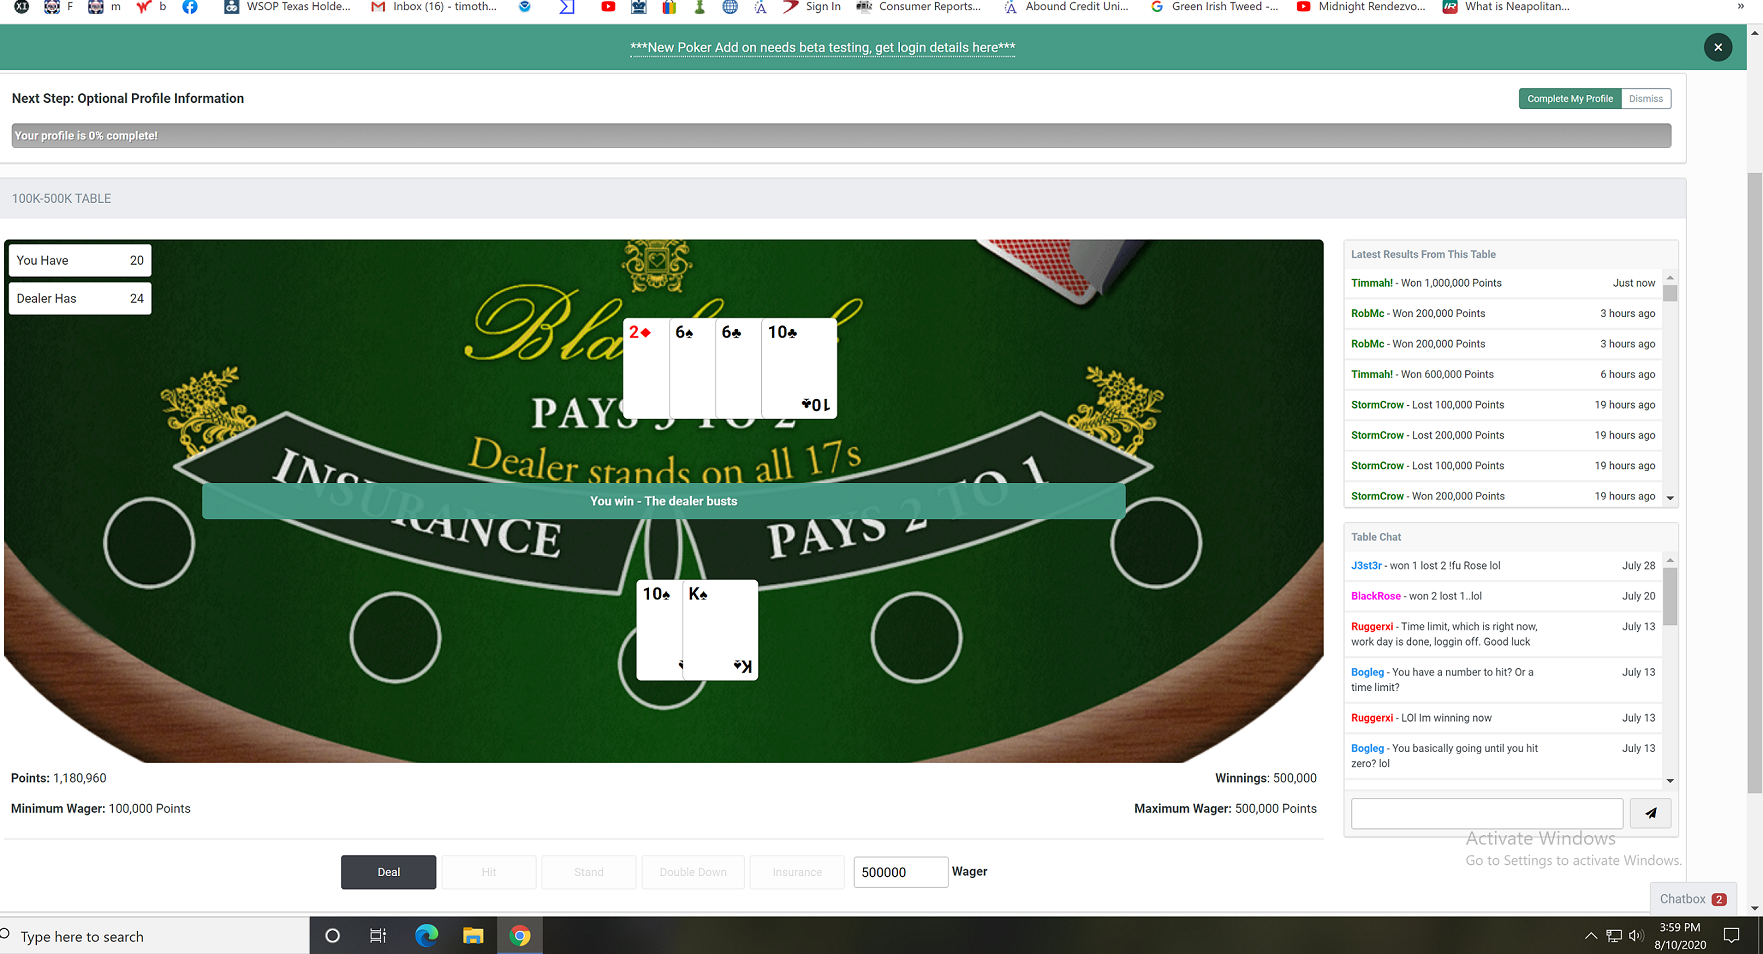Viewport: 1763px width, 954px height.
Task: Open the Gmail Inbox bookmark
Action: click(x=434, y=7)
